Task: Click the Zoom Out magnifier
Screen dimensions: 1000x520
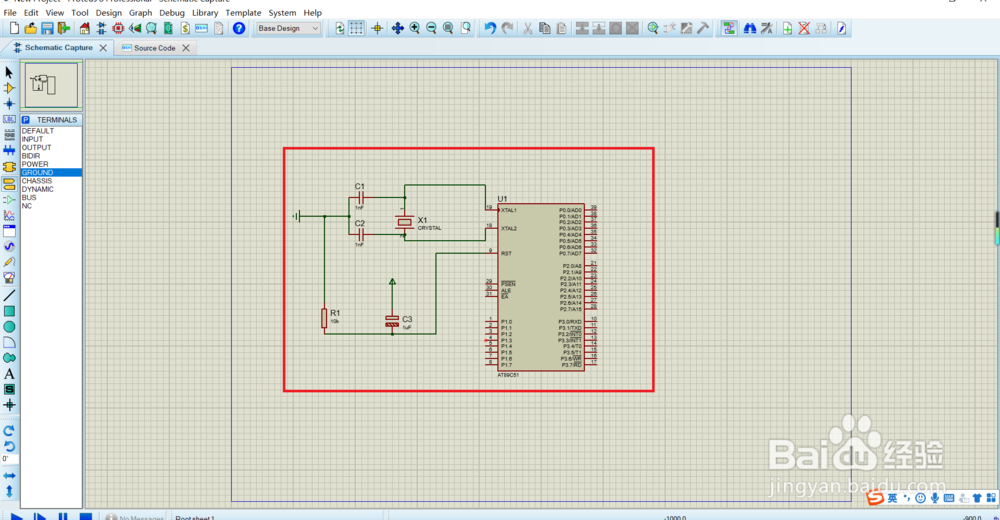Action: [x=431, y=28]
